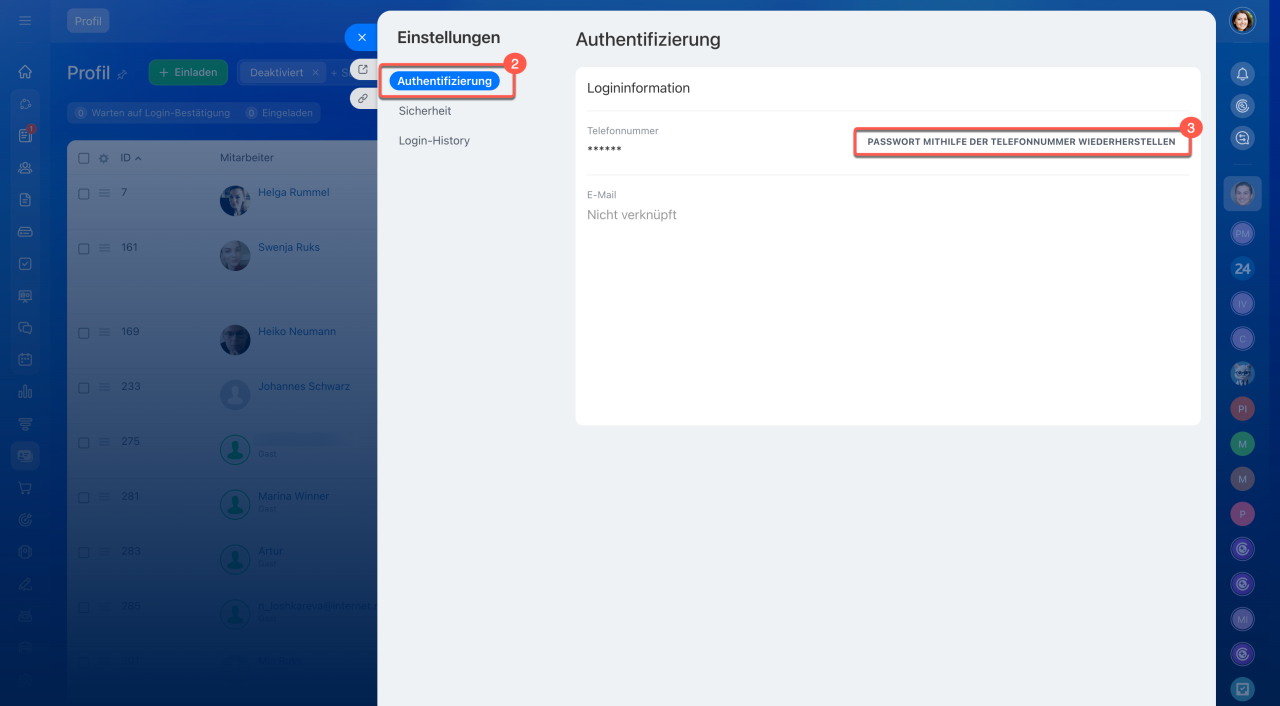Open the green M contact avatar
This screenshot has width=1280, height=706.
point(1242,444)
